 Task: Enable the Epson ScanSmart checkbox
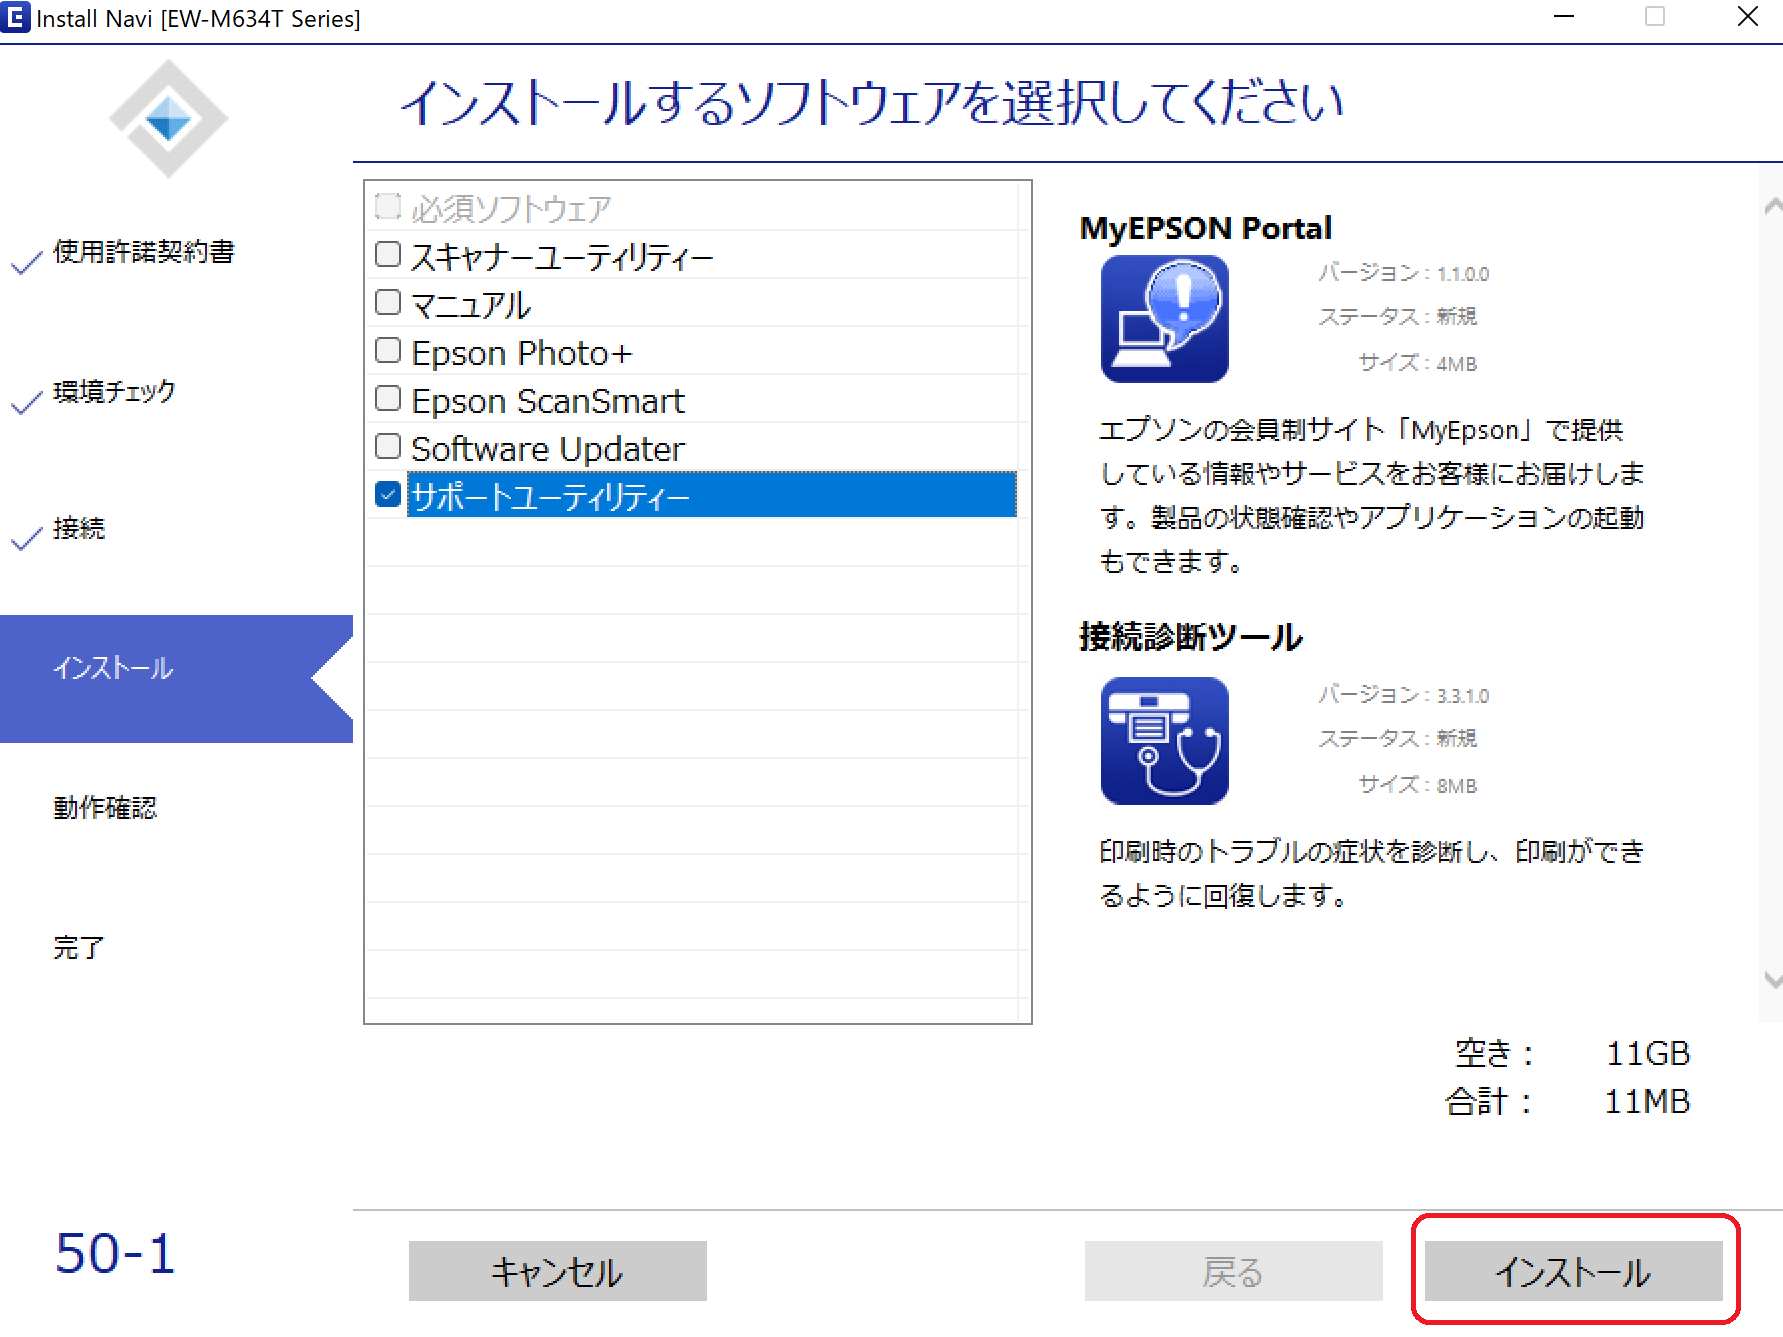[388, 399]
